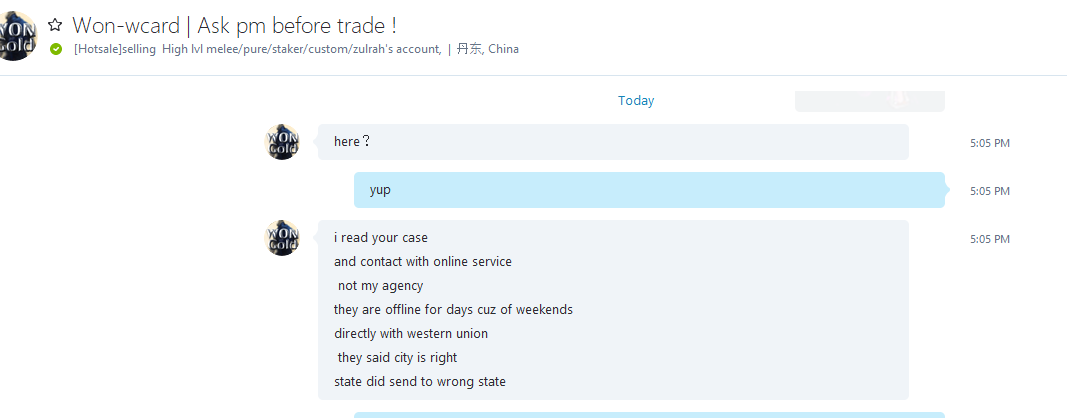
Task: Open Won Gold profile picture in header
Action: pos(16,36)
